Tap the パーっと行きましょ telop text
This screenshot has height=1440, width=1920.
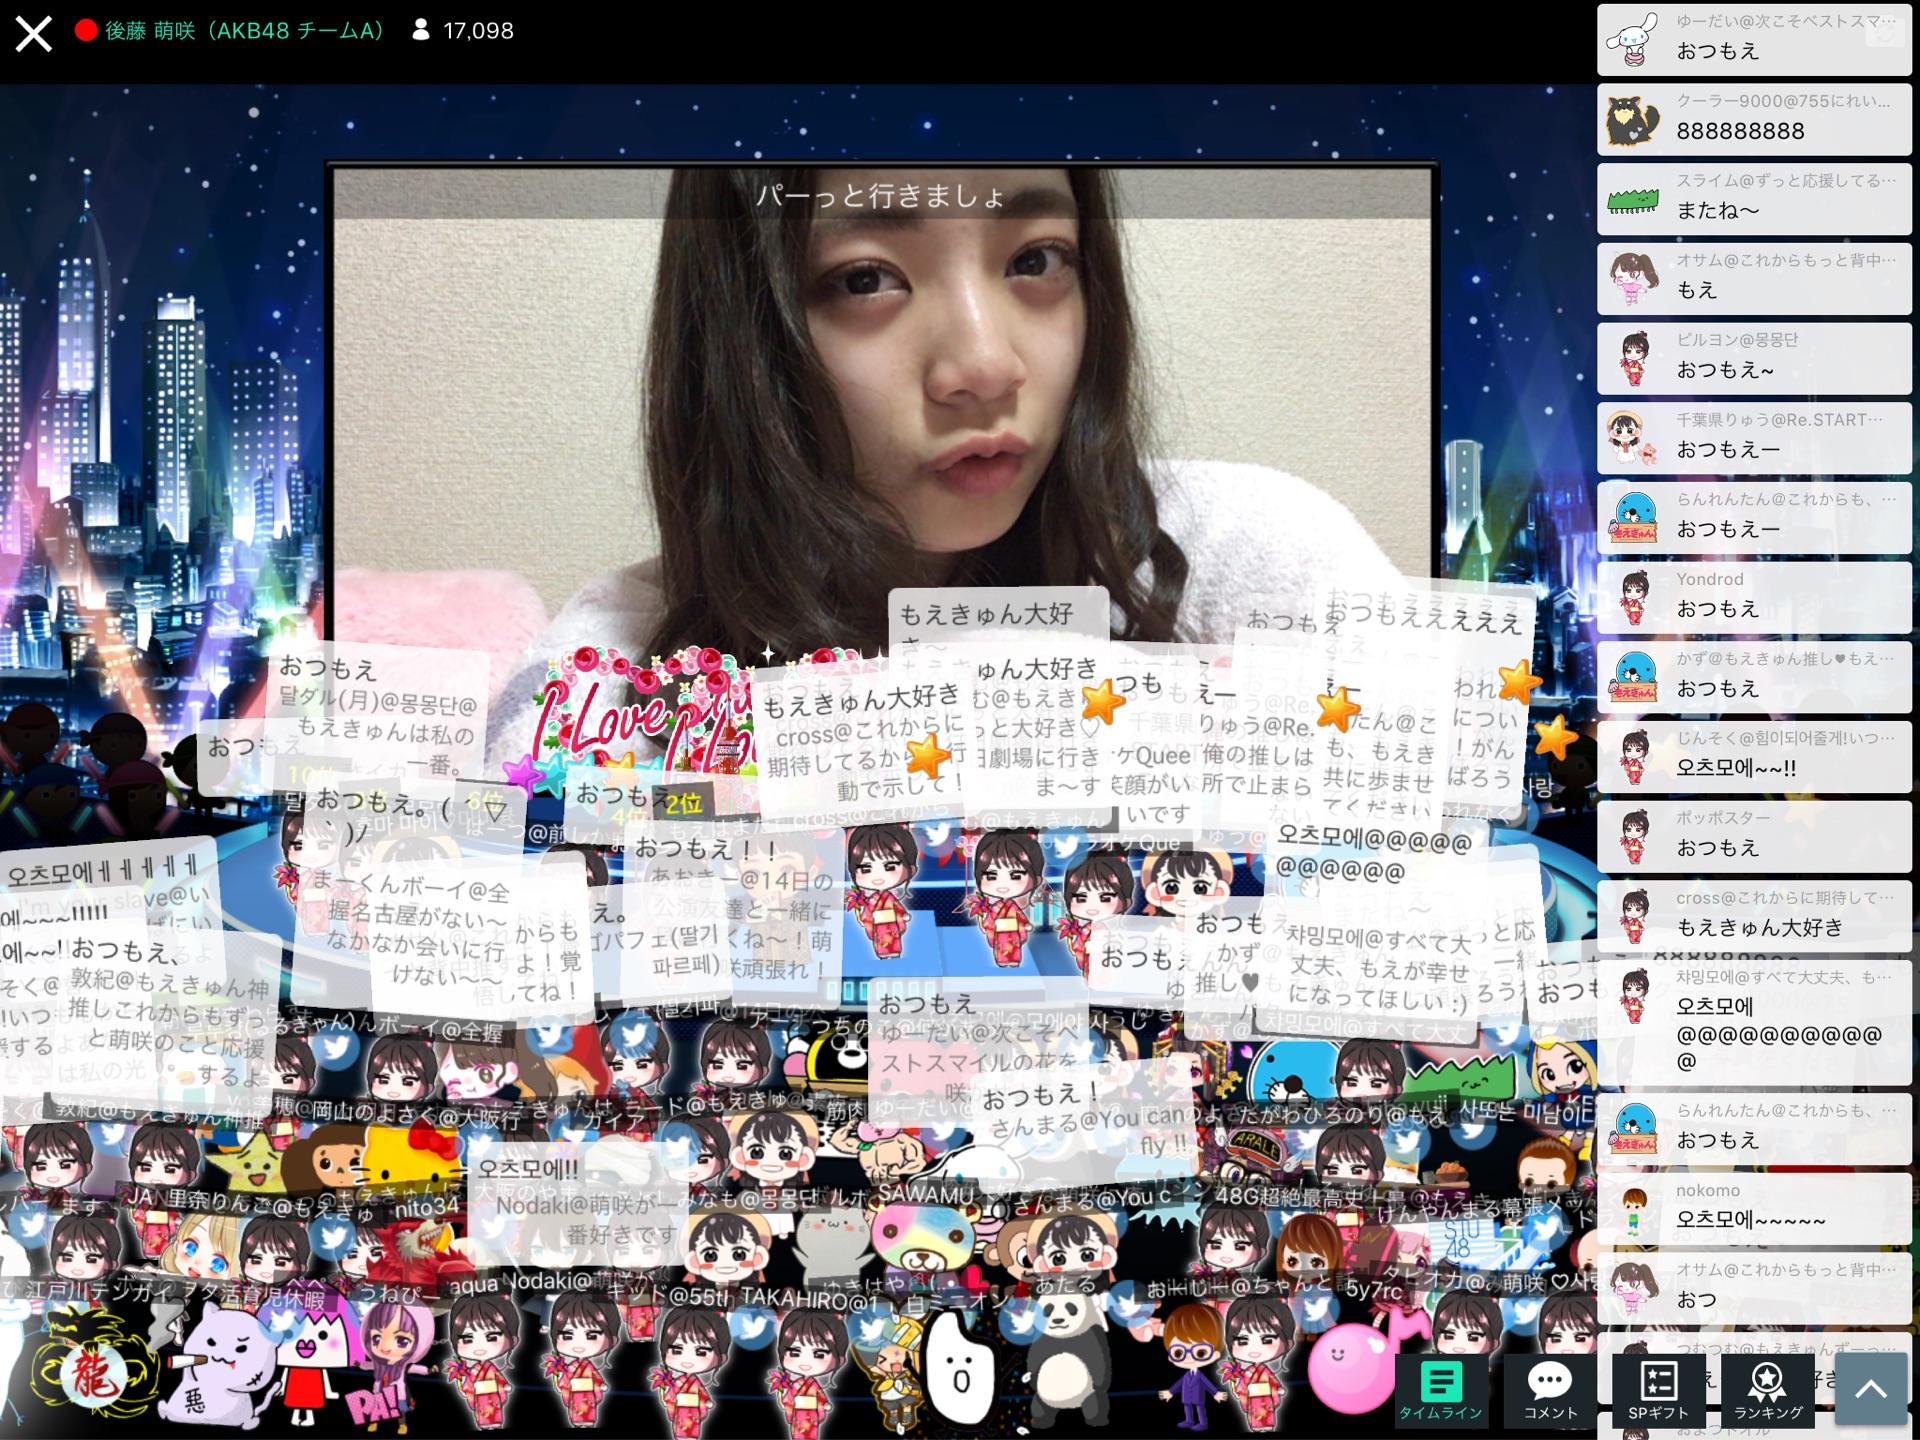[x=880, y=194]
